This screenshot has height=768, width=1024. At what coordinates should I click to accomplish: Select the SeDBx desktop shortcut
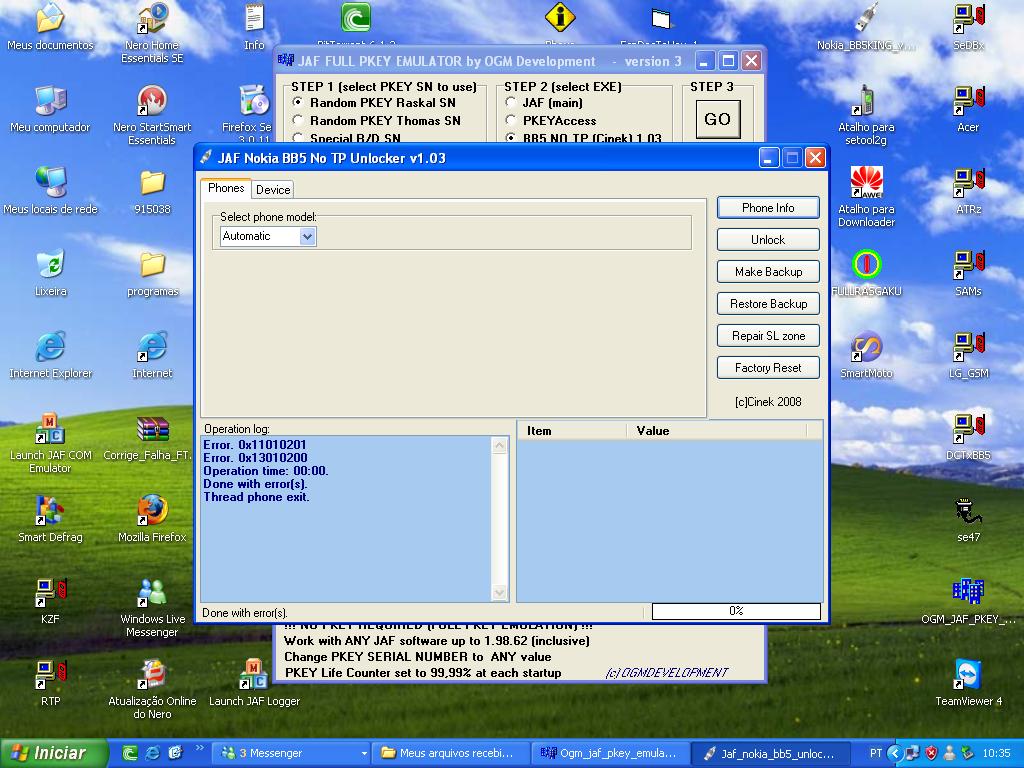click(x=968, y=26)
